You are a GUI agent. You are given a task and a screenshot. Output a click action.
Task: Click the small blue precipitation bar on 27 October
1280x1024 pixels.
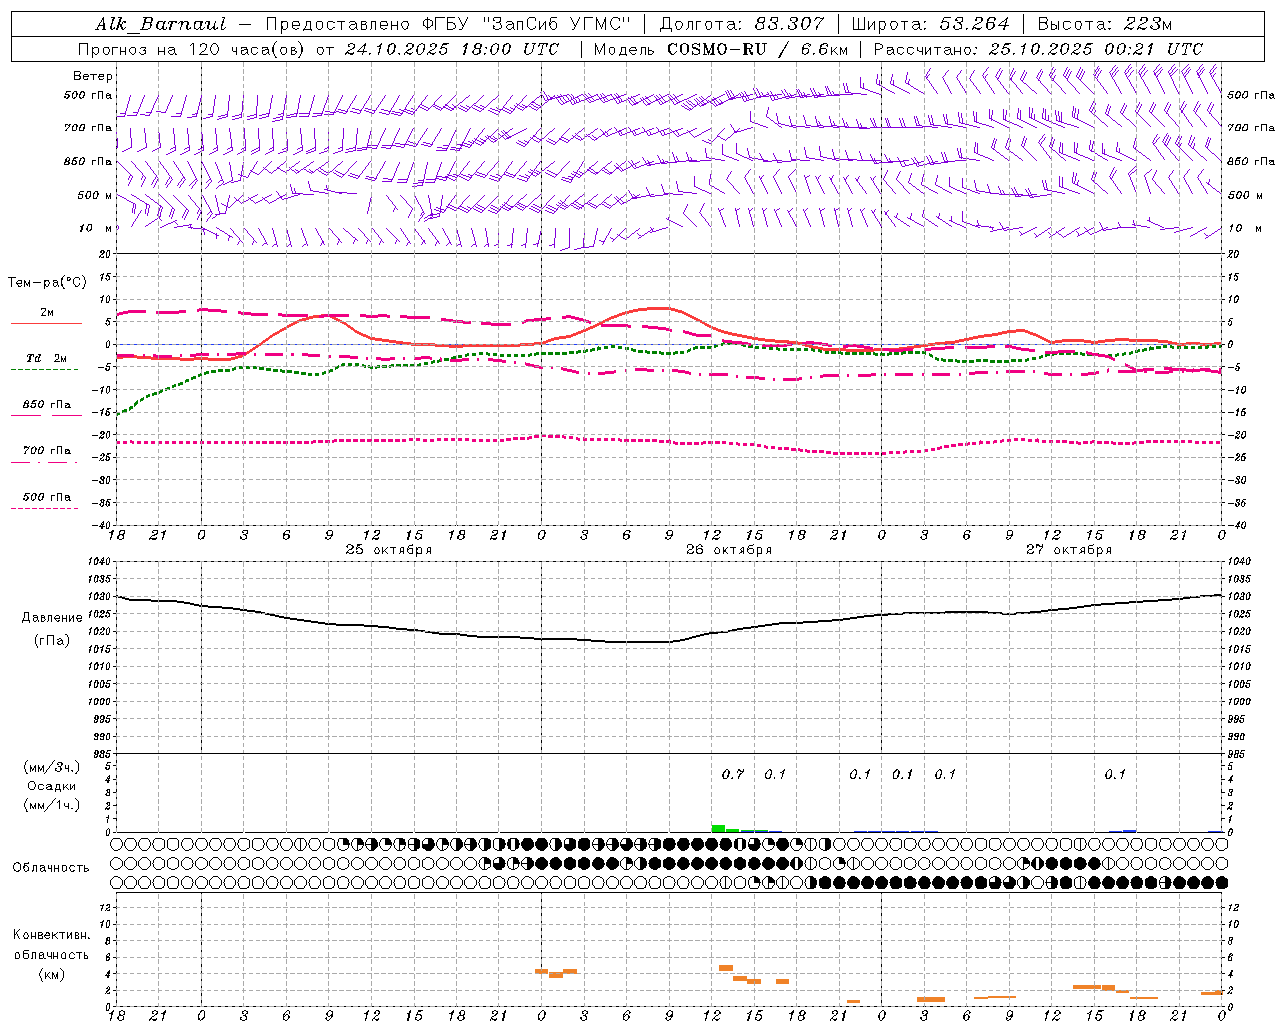(1130, 830)
